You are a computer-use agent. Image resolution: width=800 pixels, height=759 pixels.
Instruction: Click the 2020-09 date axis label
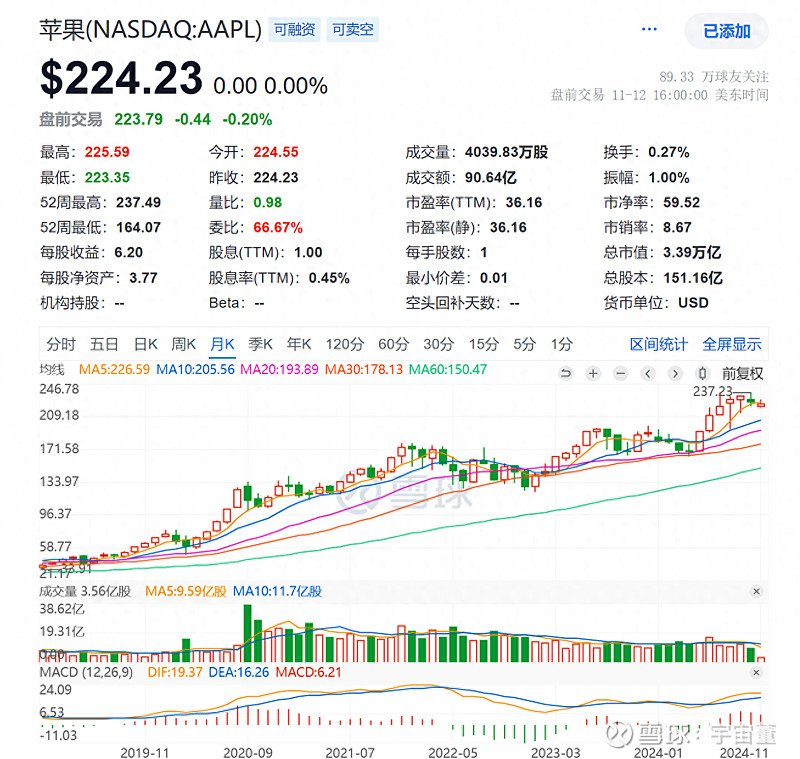click(x=248, y=752)
